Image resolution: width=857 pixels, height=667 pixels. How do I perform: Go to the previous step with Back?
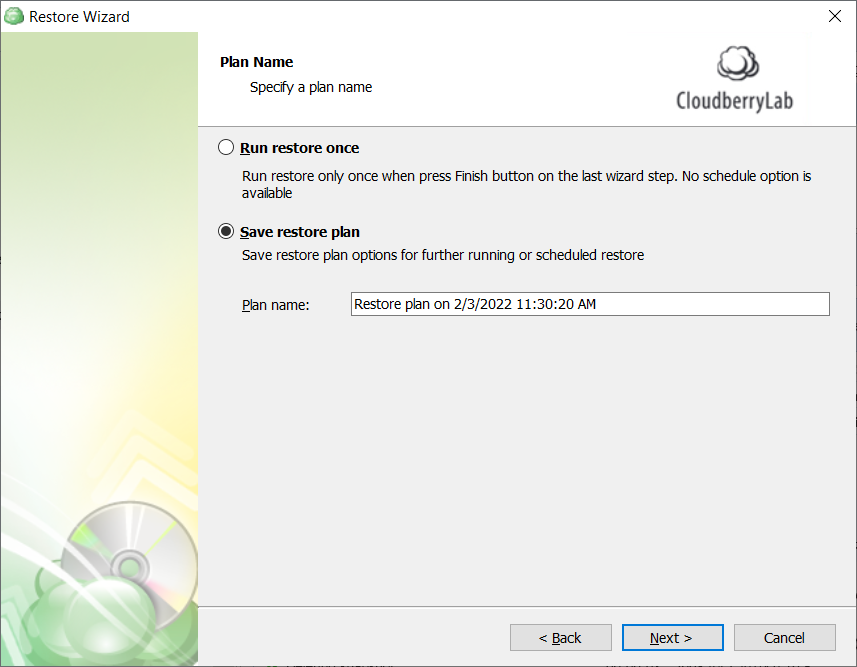(x=560, y=637)
